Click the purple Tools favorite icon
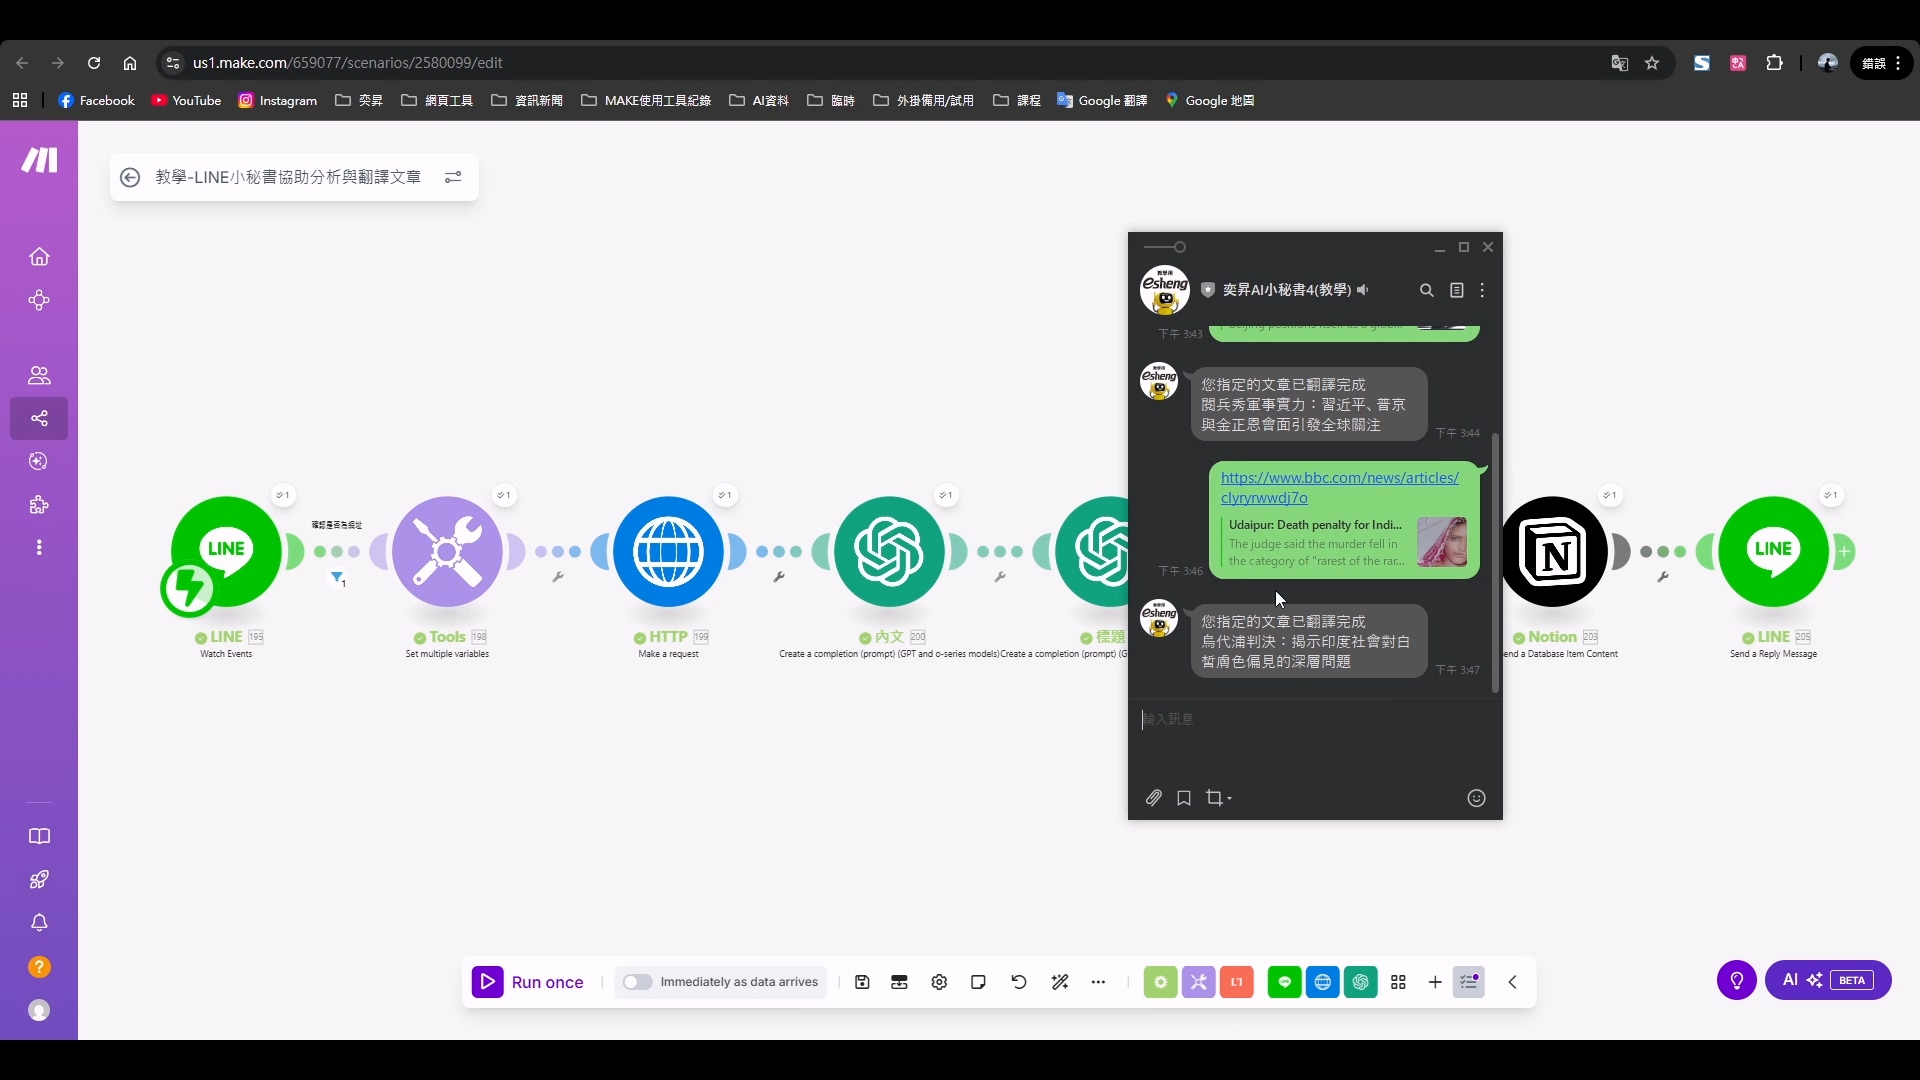 pos(1198,982)
